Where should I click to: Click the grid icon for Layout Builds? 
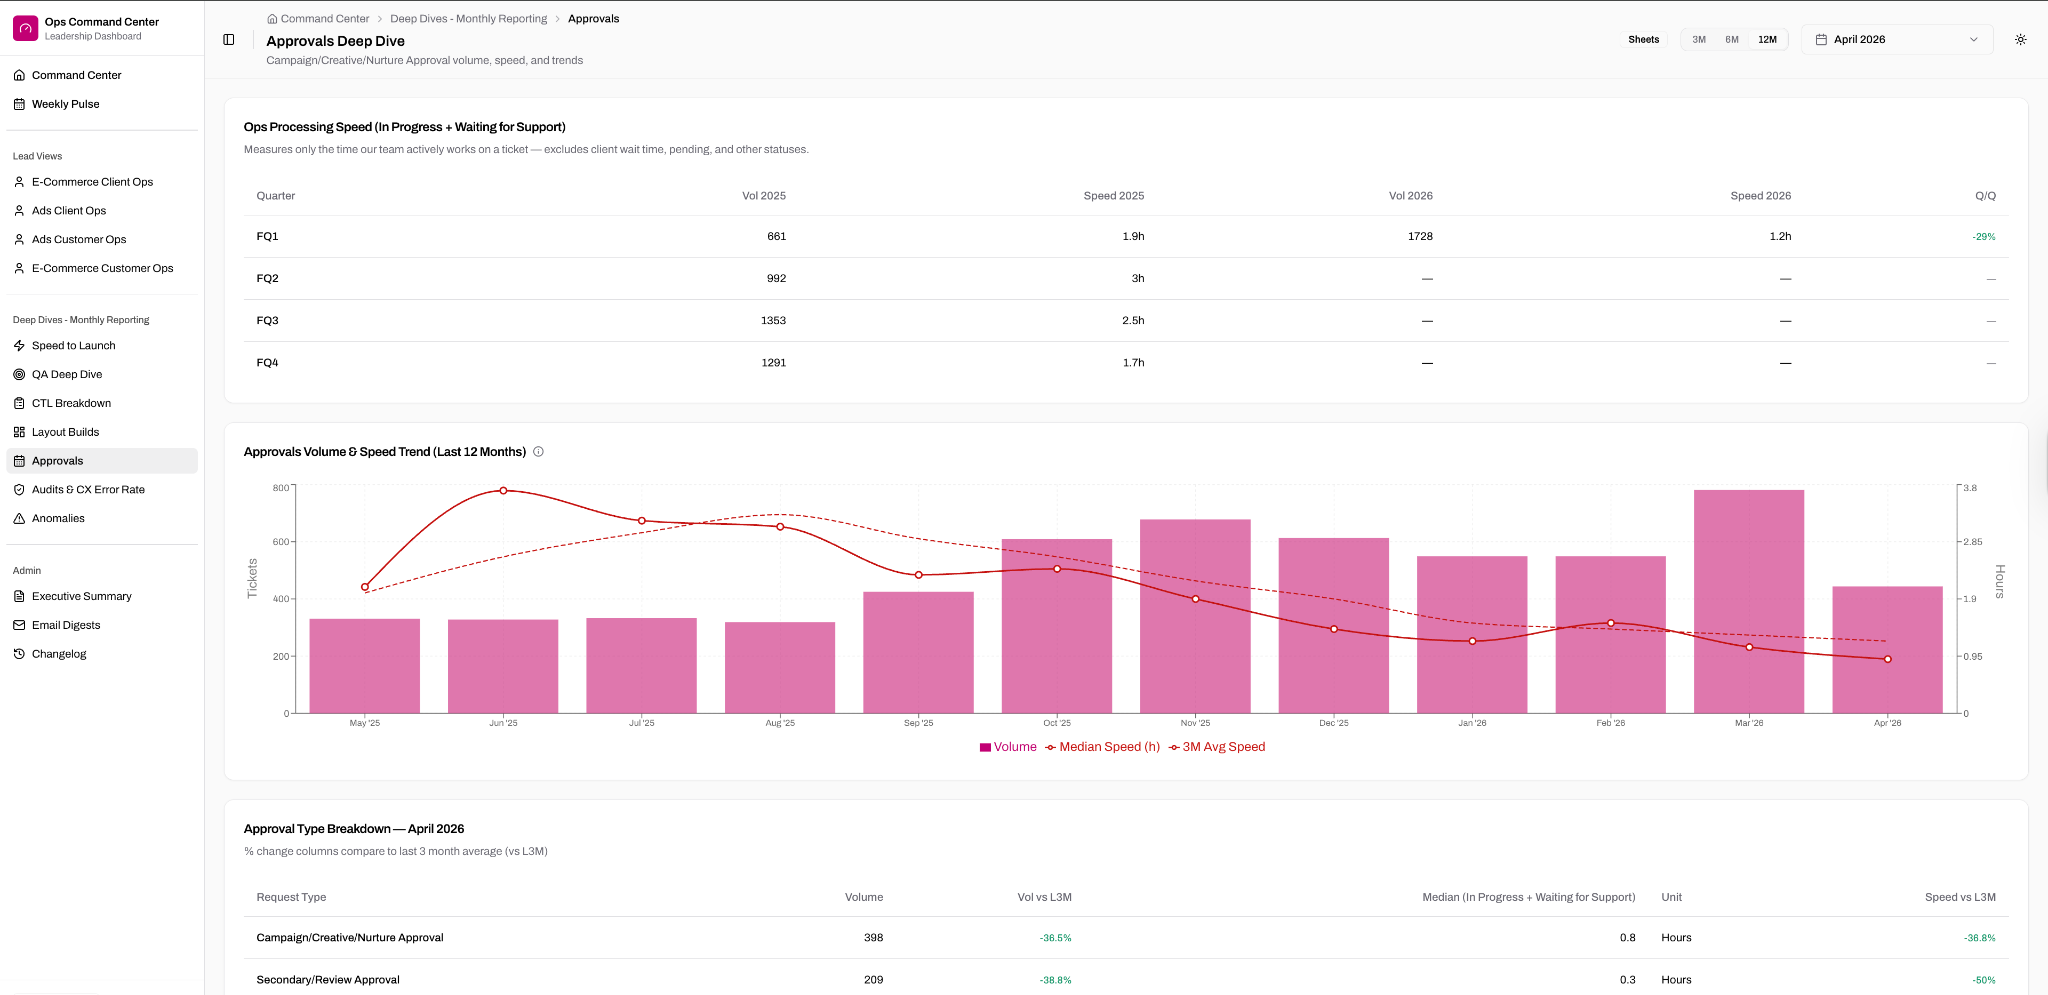(19, 432)
